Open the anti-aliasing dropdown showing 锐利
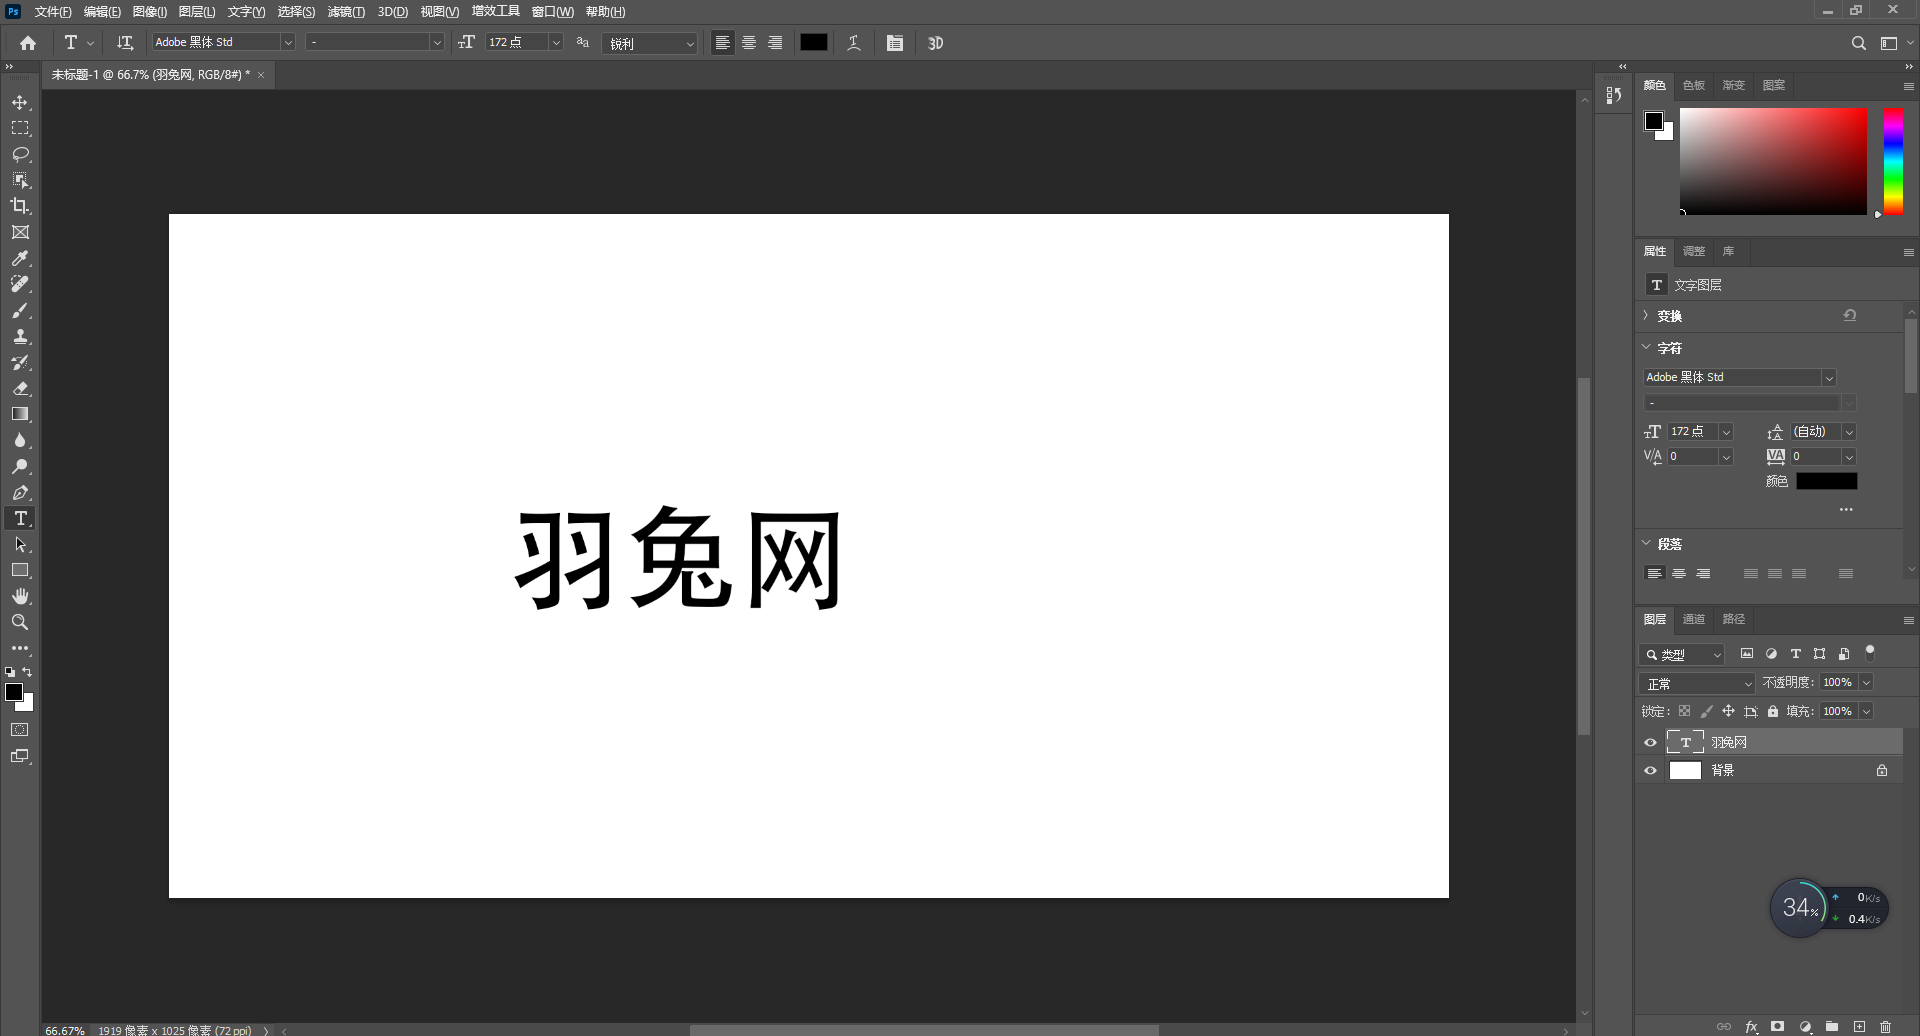The width and height of the screenshot is (1920, 1036). pyautogui.click(x=688, y=43)
